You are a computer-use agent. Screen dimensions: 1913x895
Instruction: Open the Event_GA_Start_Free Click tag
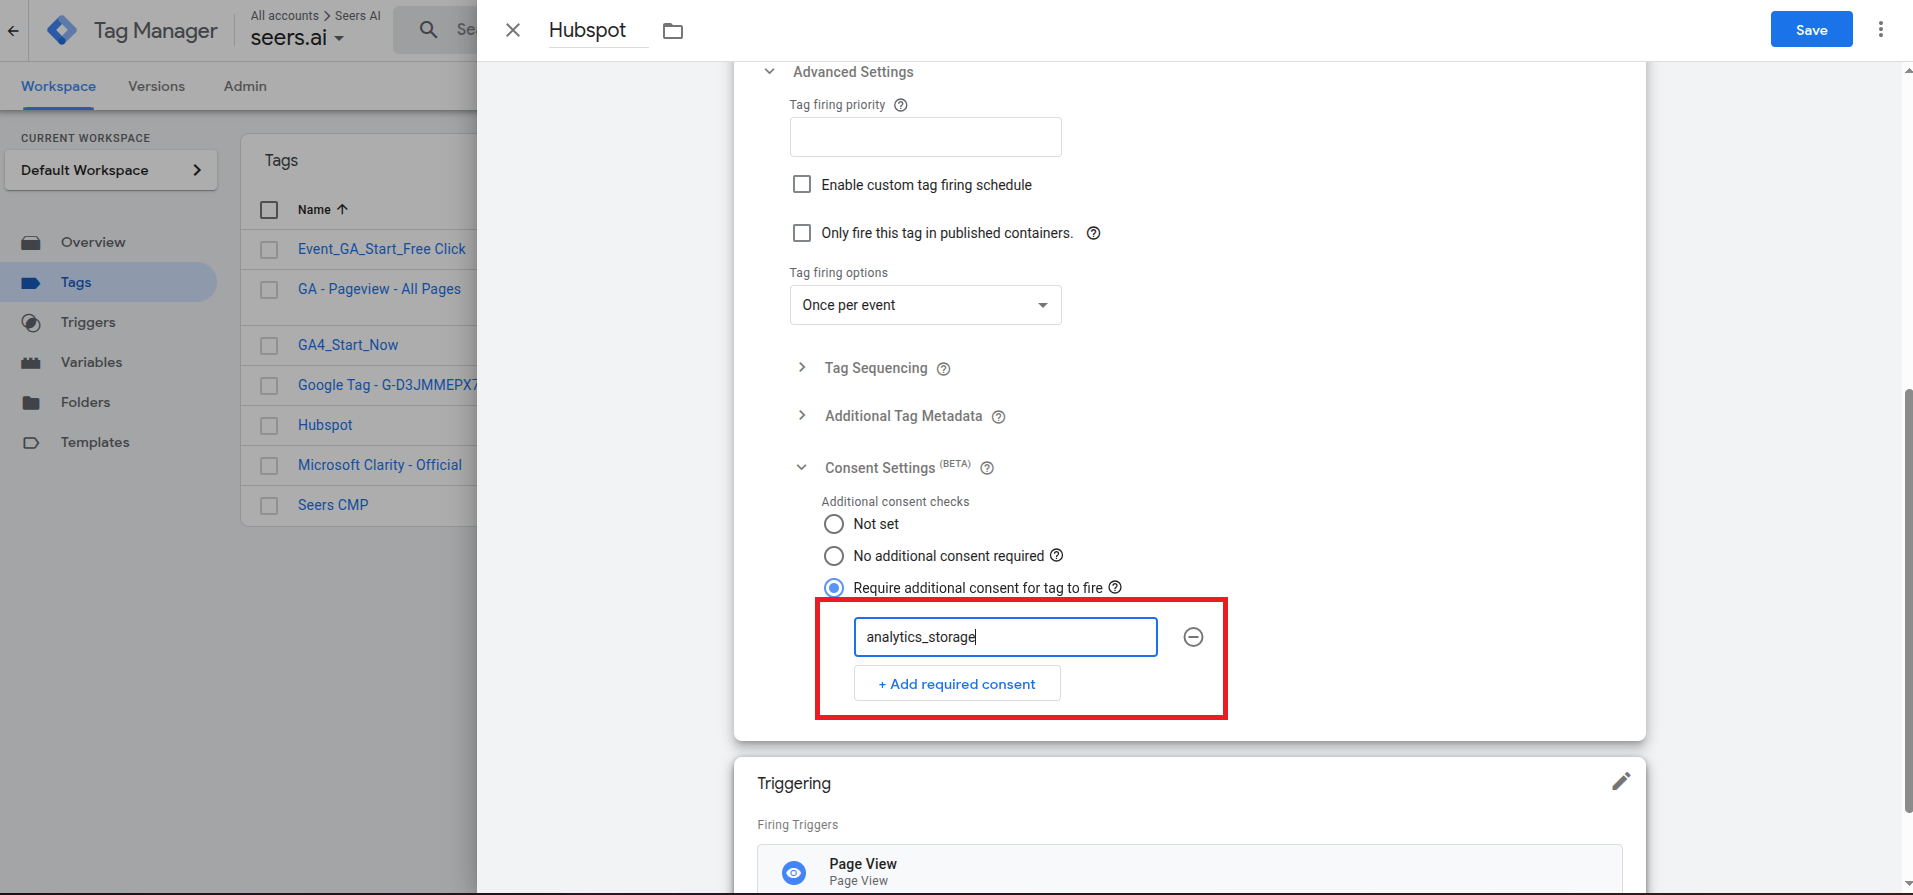(382, 249)
